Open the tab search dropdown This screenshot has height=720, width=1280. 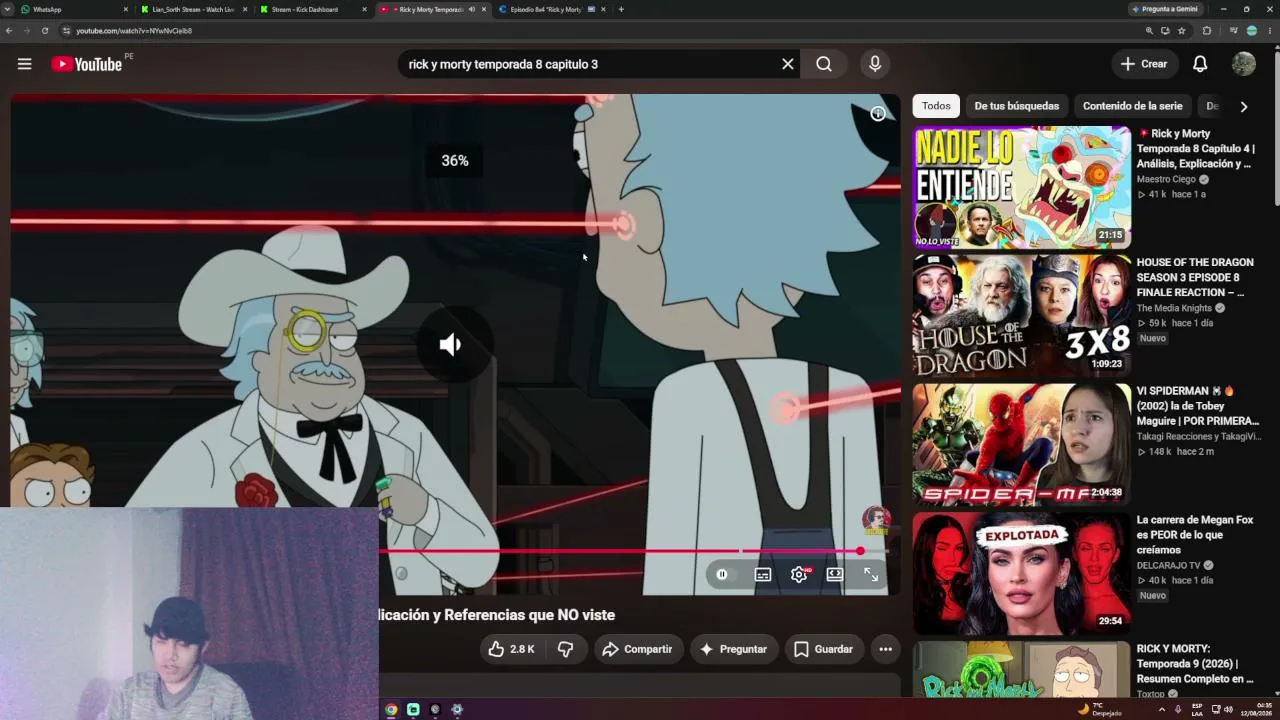coord(8,9)
